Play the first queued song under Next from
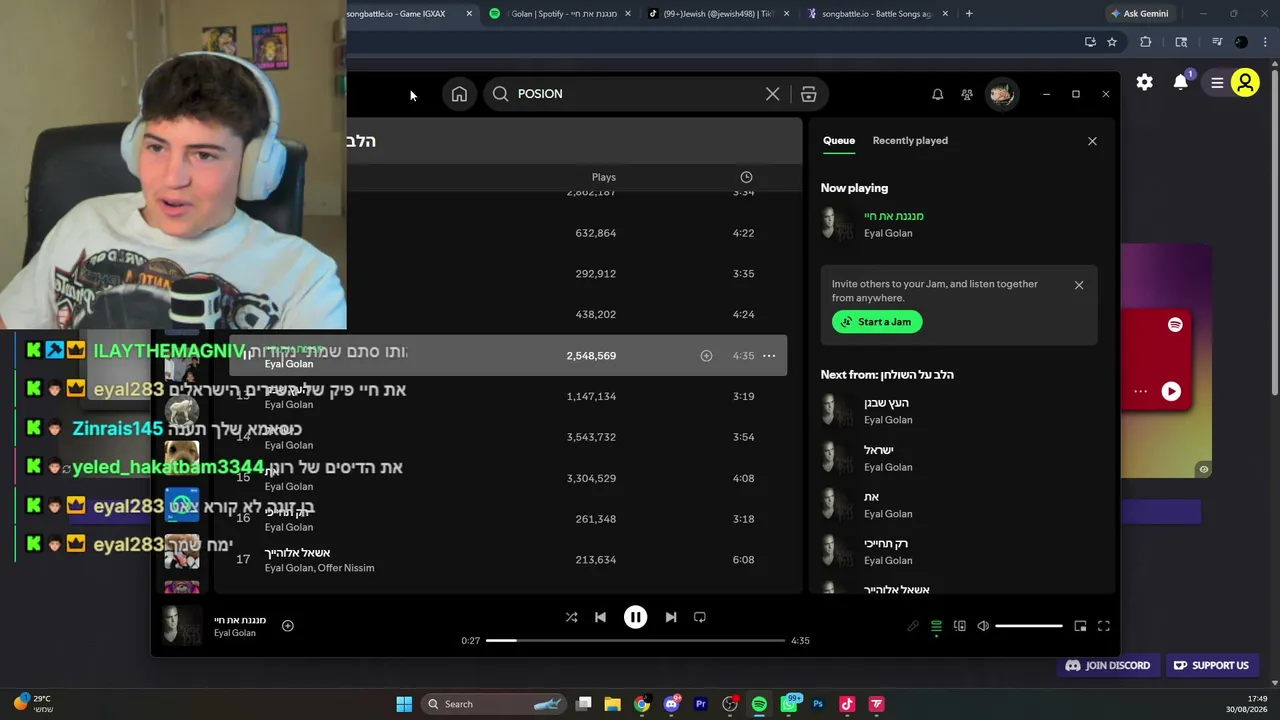 (x=957, y=411)
